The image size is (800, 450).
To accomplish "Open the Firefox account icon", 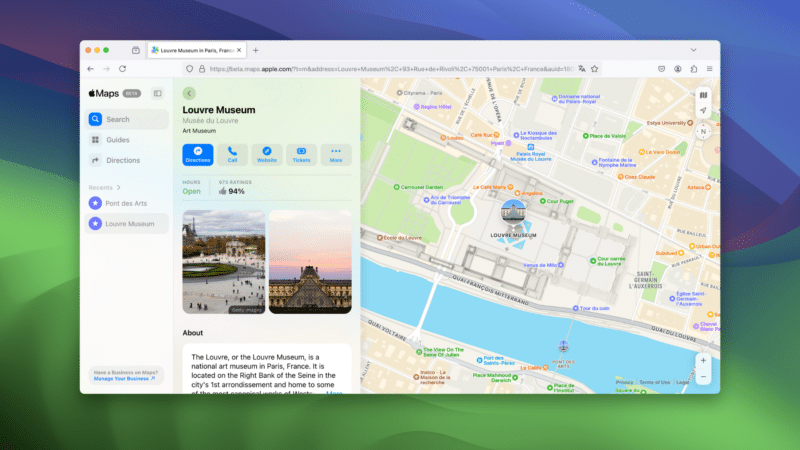I will pos(678,69).
